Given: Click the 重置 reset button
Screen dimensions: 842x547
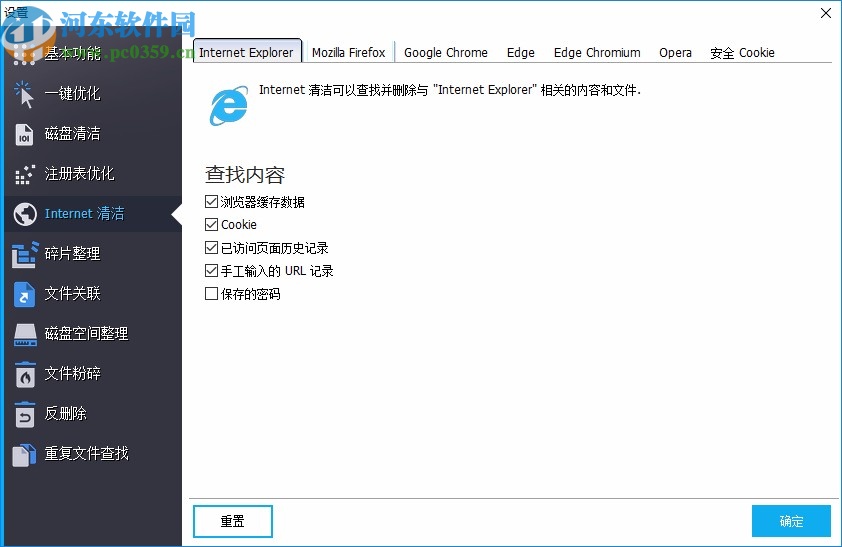Looking at the screenshot, I should point(233,521).
